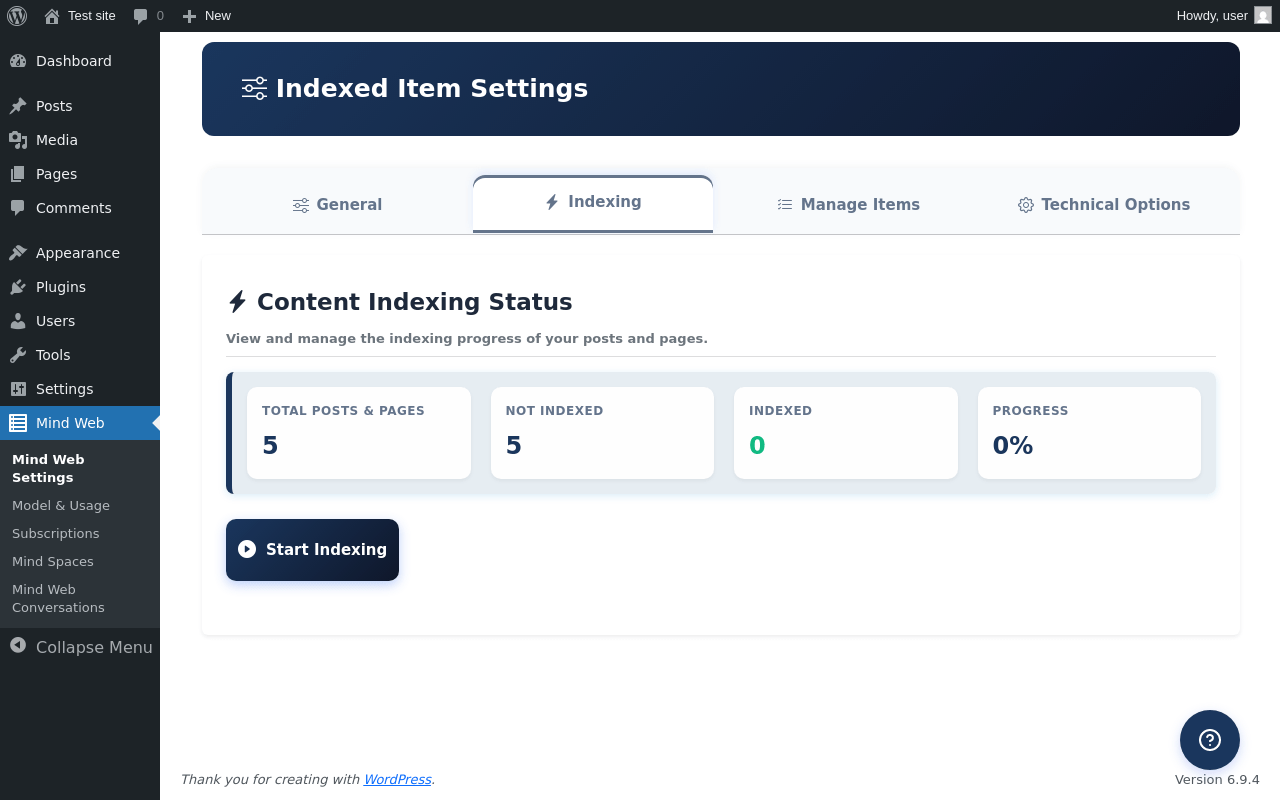The image size is (1280, 800).
Task: Click the help question mark button
Action: [1209, 740]
